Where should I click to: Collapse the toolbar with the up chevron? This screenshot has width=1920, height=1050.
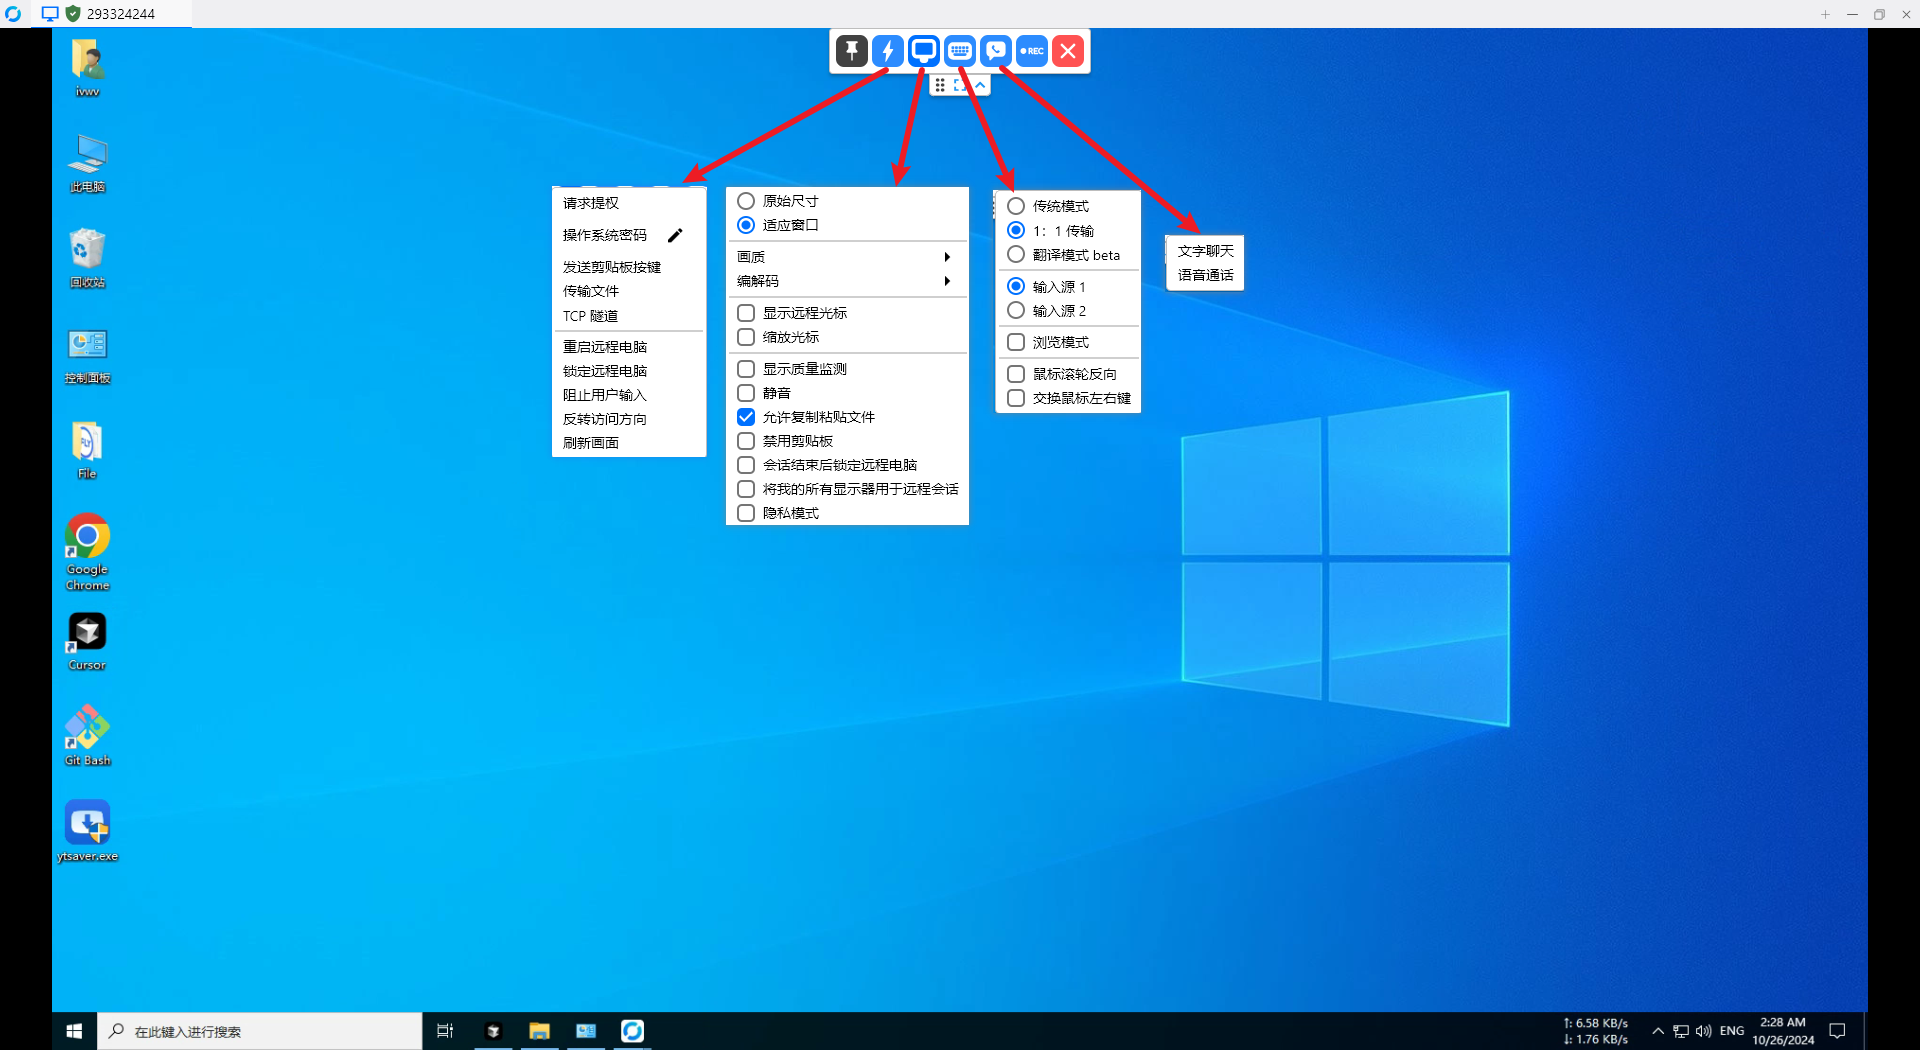coord(981,86)
